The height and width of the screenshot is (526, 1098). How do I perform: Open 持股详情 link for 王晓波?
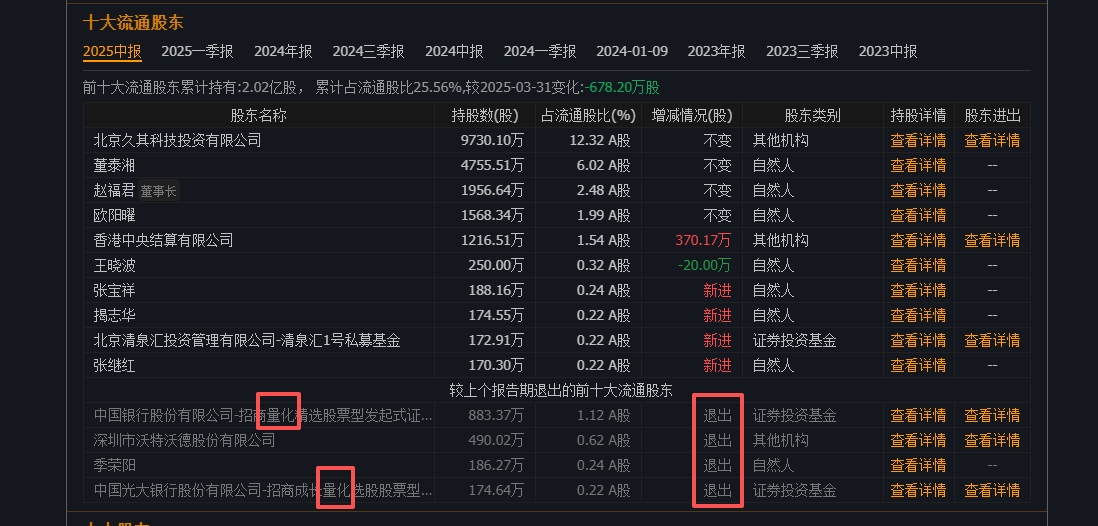918,265
